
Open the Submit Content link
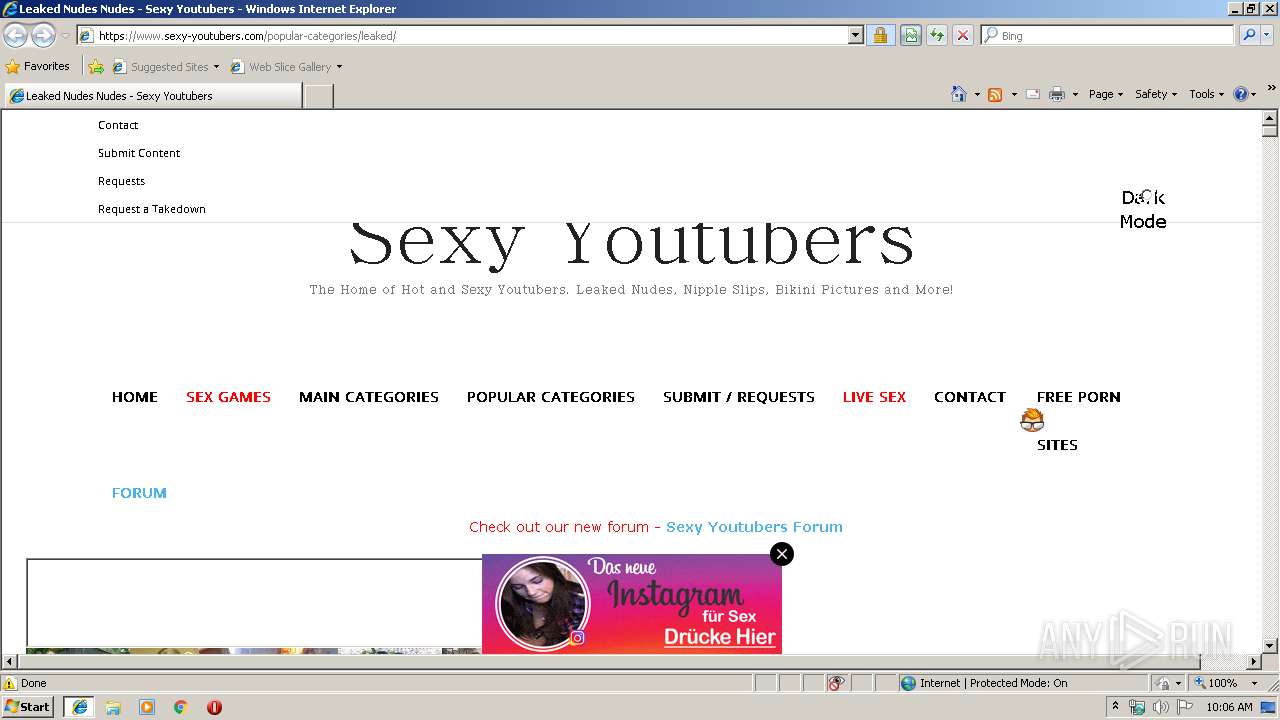point(139,153)
